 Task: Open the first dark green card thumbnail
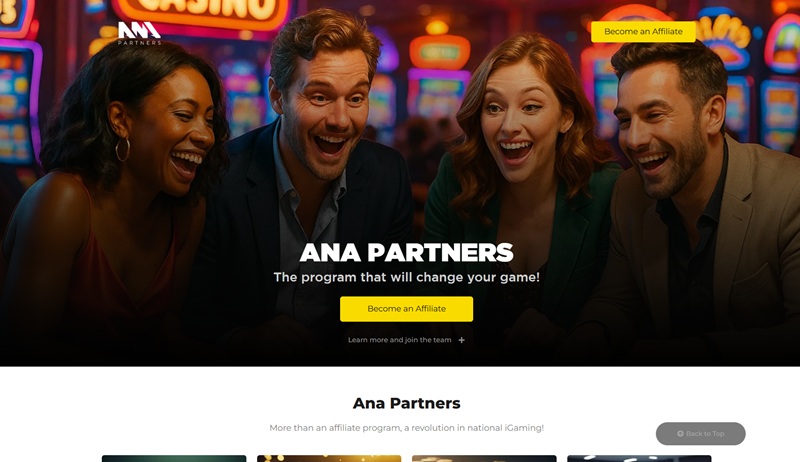point(174,458)
